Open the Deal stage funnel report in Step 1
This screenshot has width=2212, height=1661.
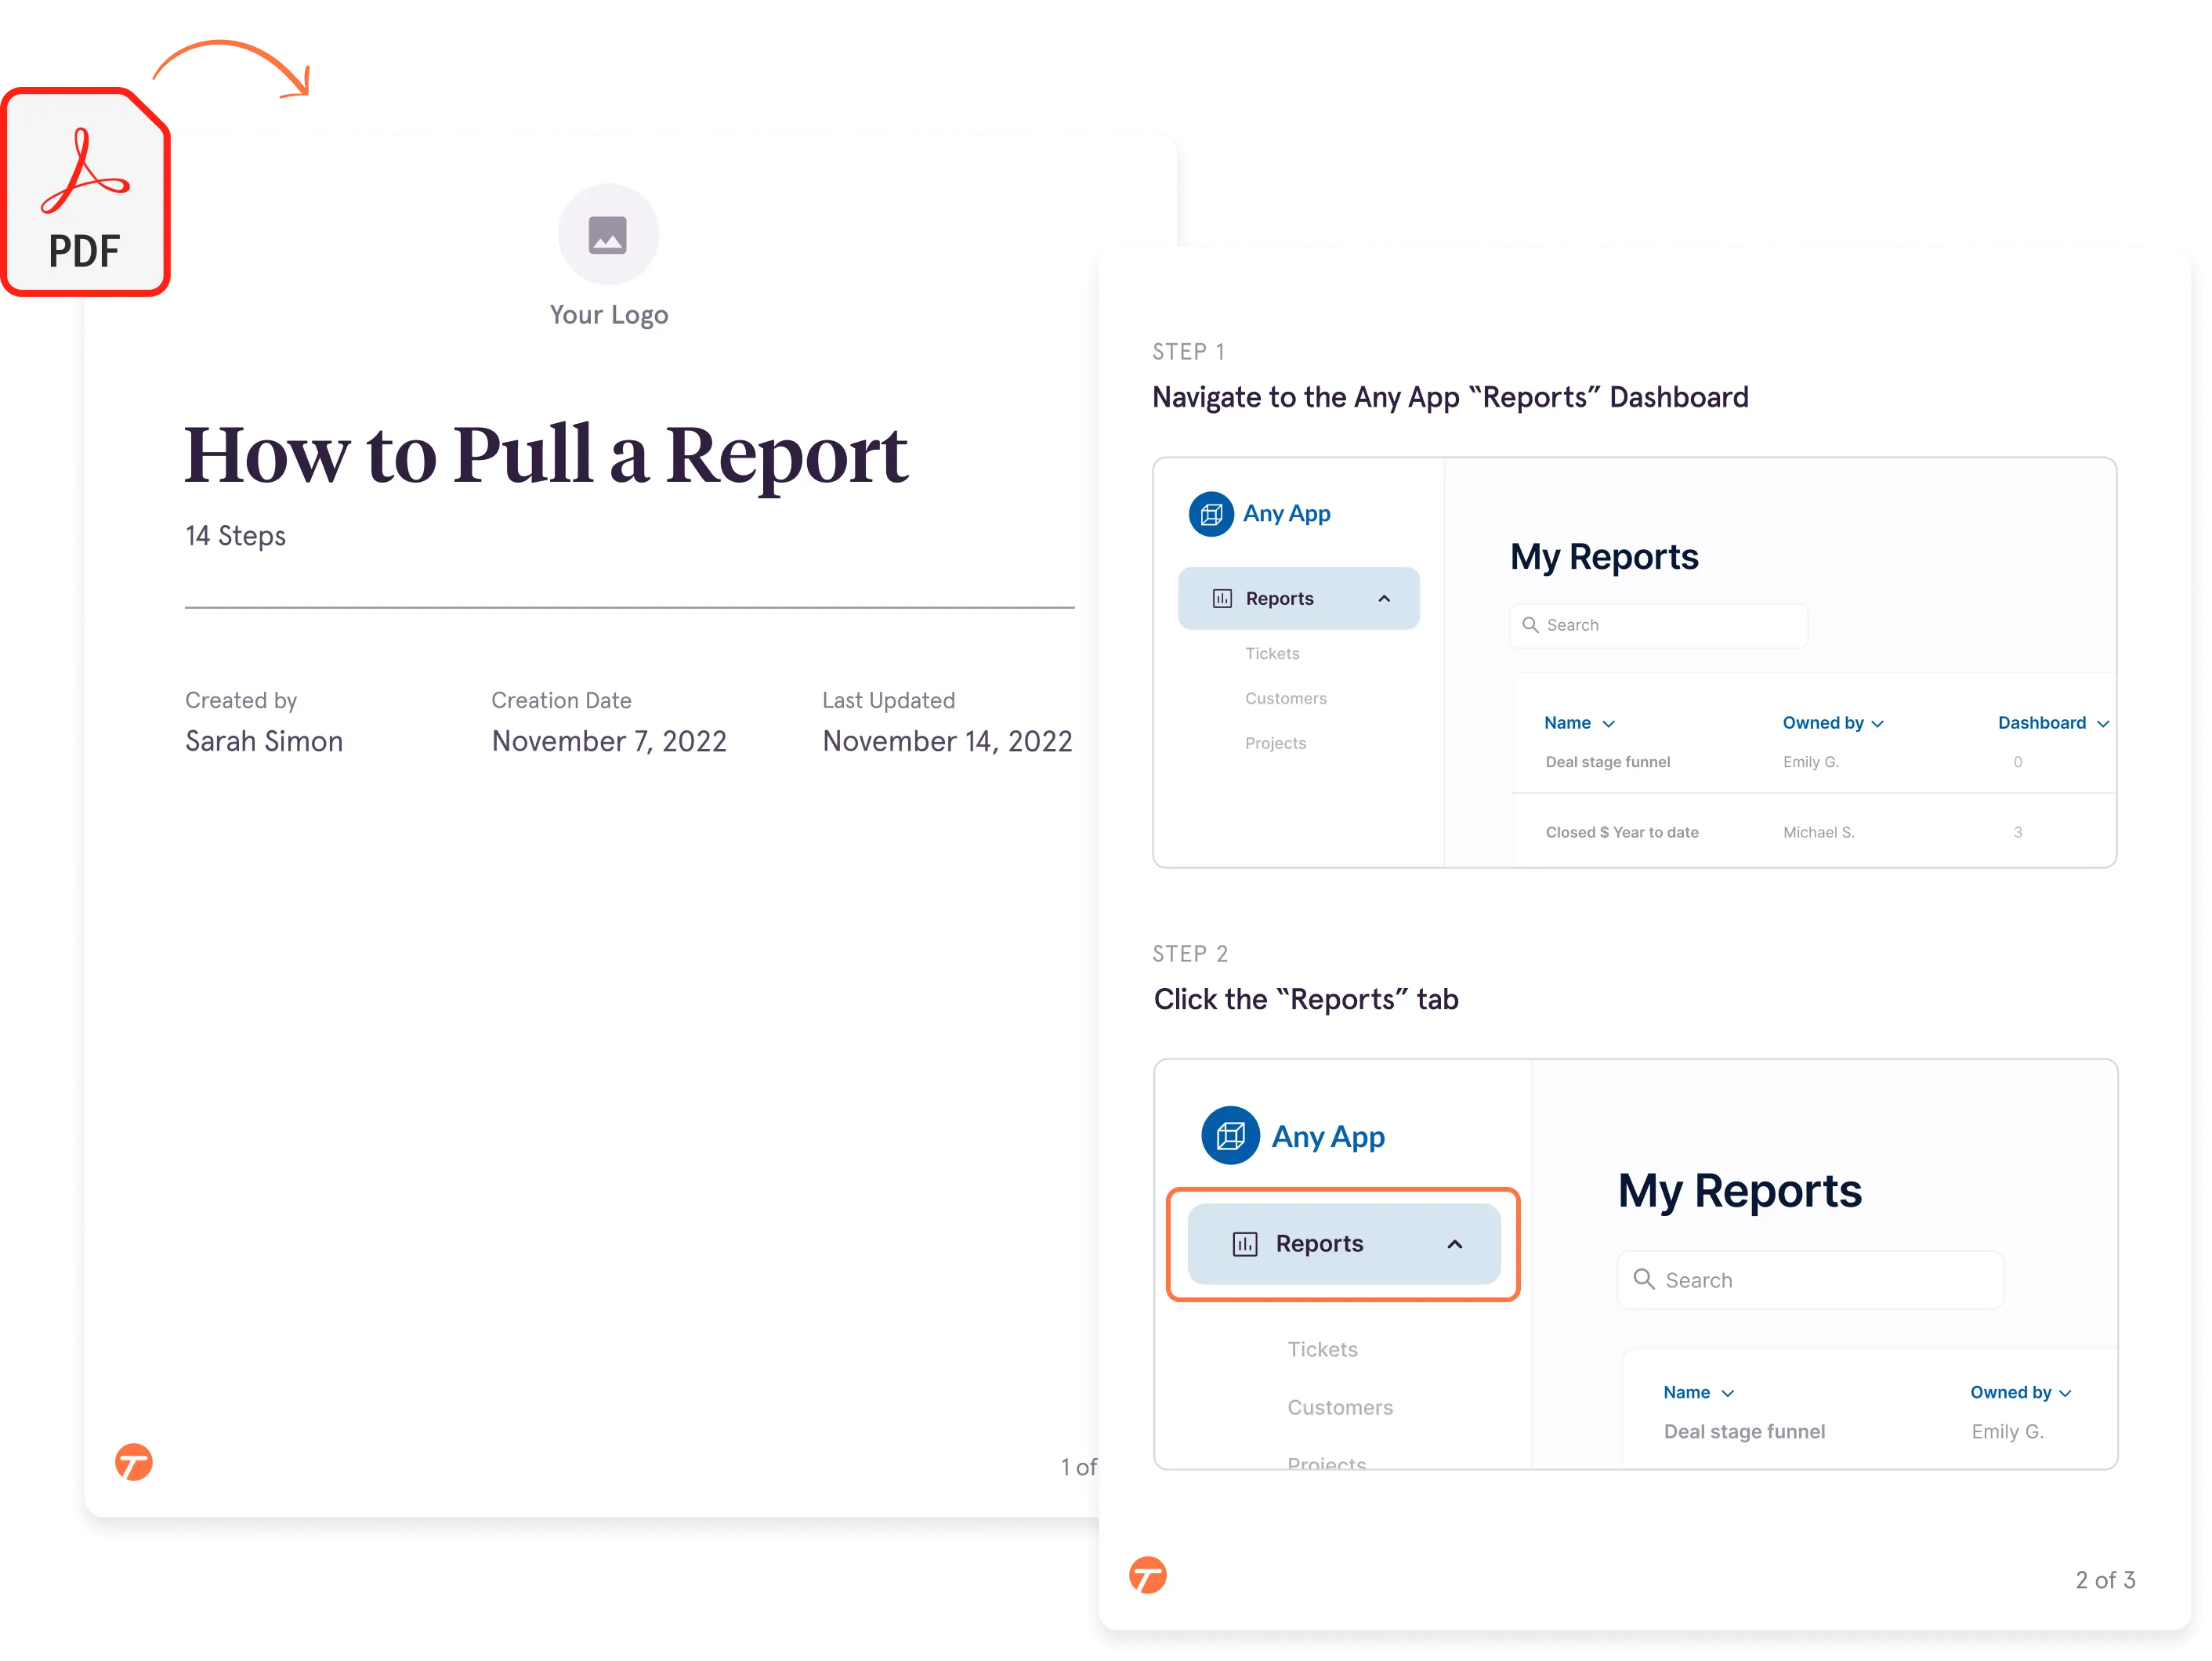[1608, 762]
